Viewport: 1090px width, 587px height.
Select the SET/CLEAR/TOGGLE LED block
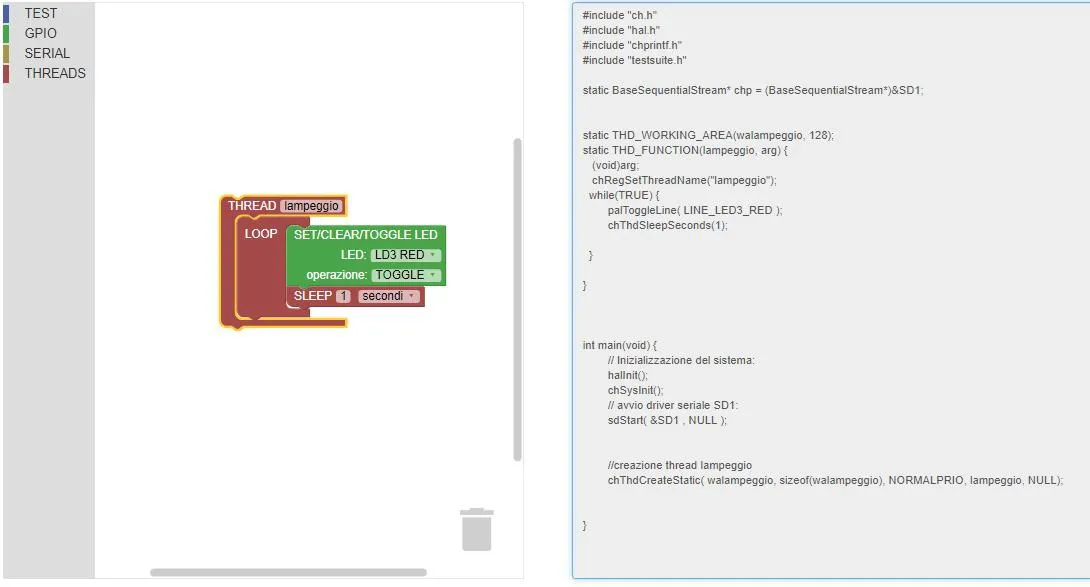pyautogui.click(x=366, y=235)
